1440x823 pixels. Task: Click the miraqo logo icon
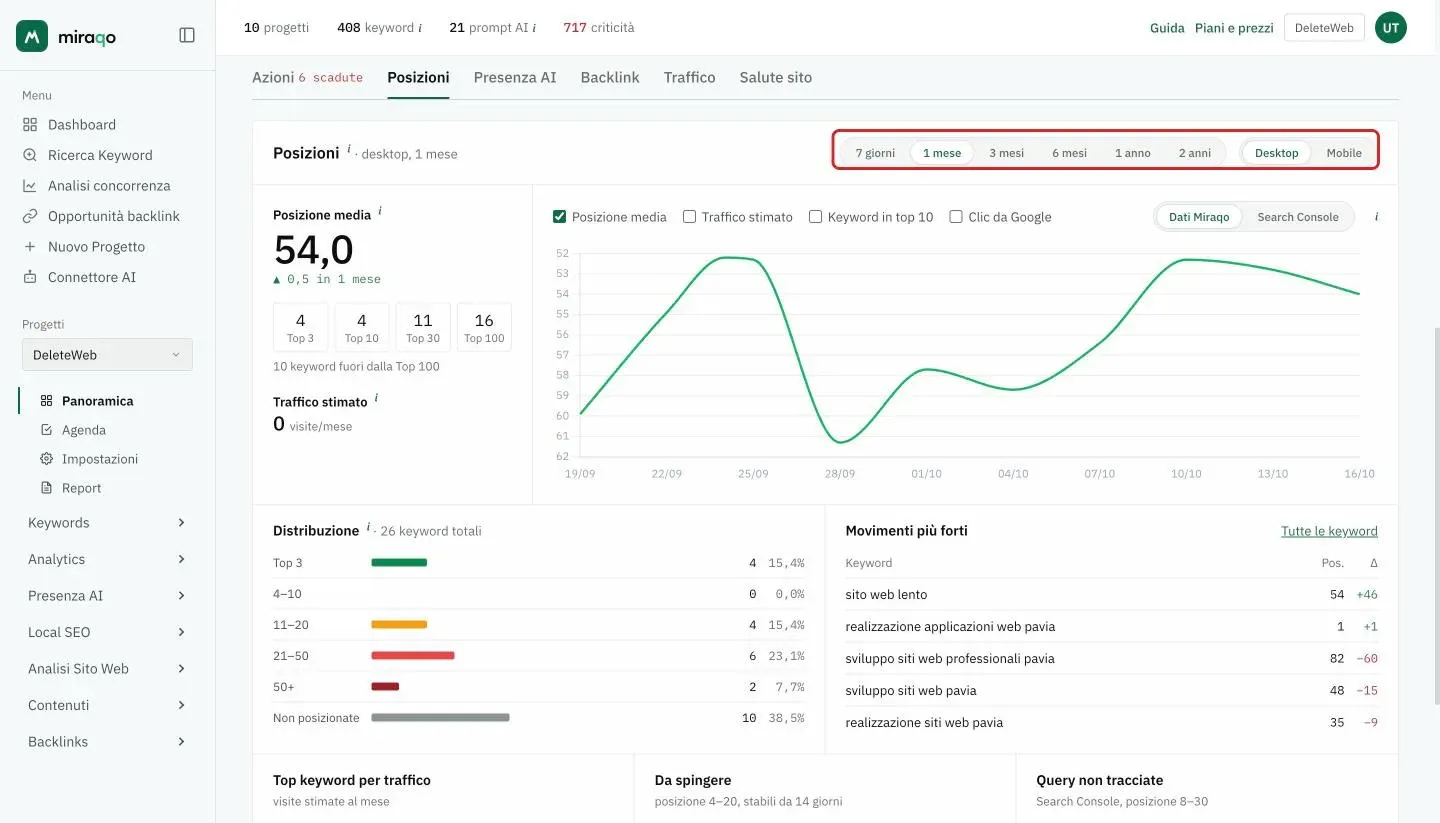tap(32, 36)
